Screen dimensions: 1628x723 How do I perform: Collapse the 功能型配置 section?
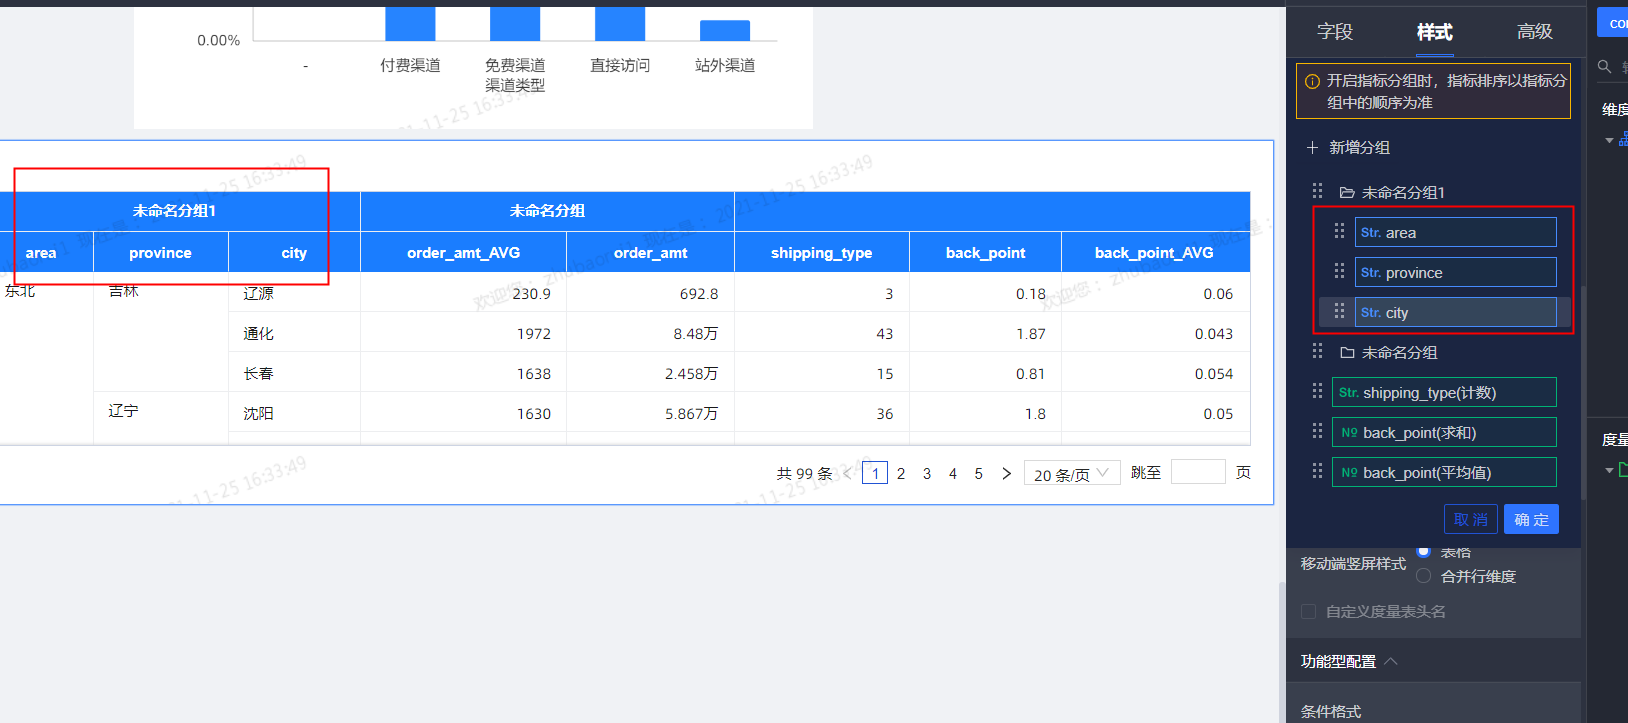(1391, 661)
